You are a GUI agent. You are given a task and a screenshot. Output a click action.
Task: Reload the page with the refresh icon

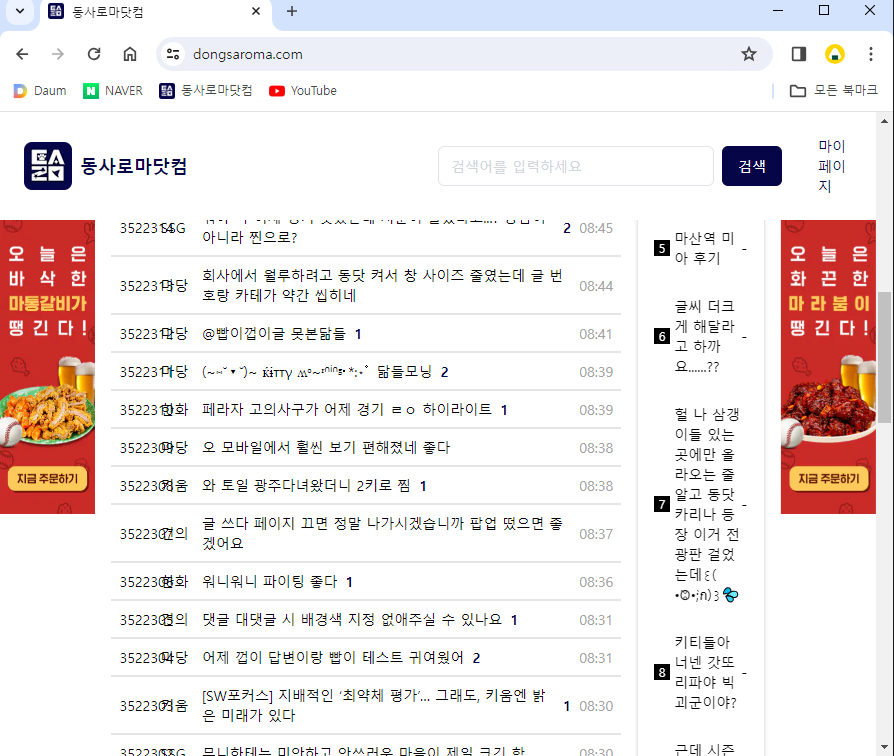coord(94,54)
